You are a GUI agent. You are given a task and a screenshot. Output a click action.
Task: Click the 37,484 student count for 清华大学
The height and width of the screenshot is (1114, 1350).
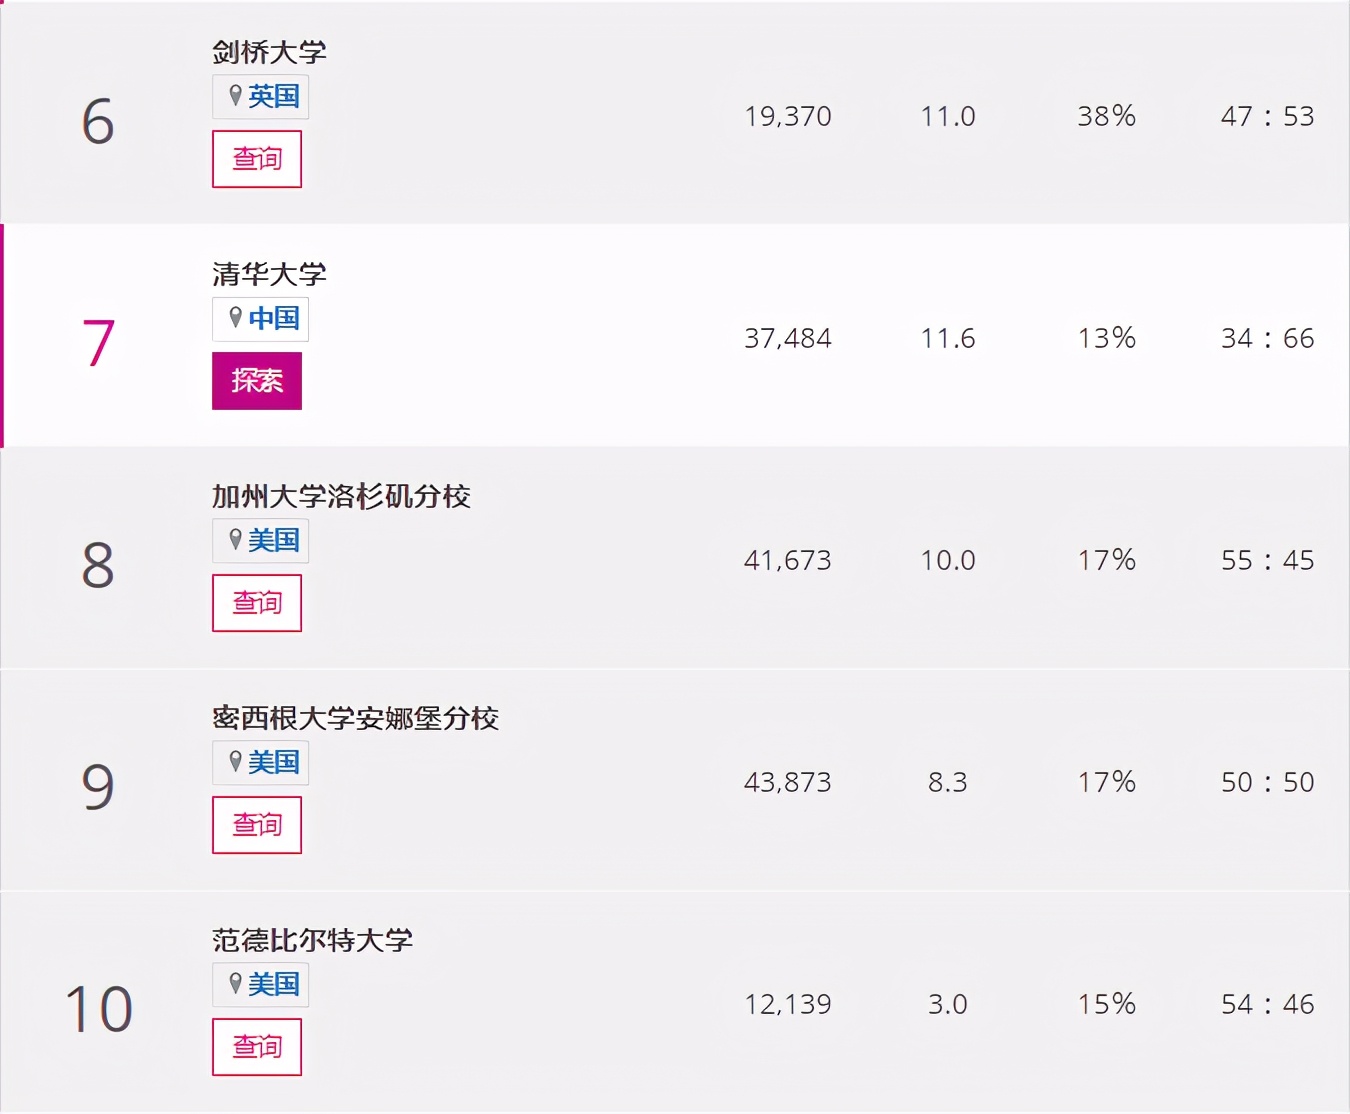(x=787, y=339)
